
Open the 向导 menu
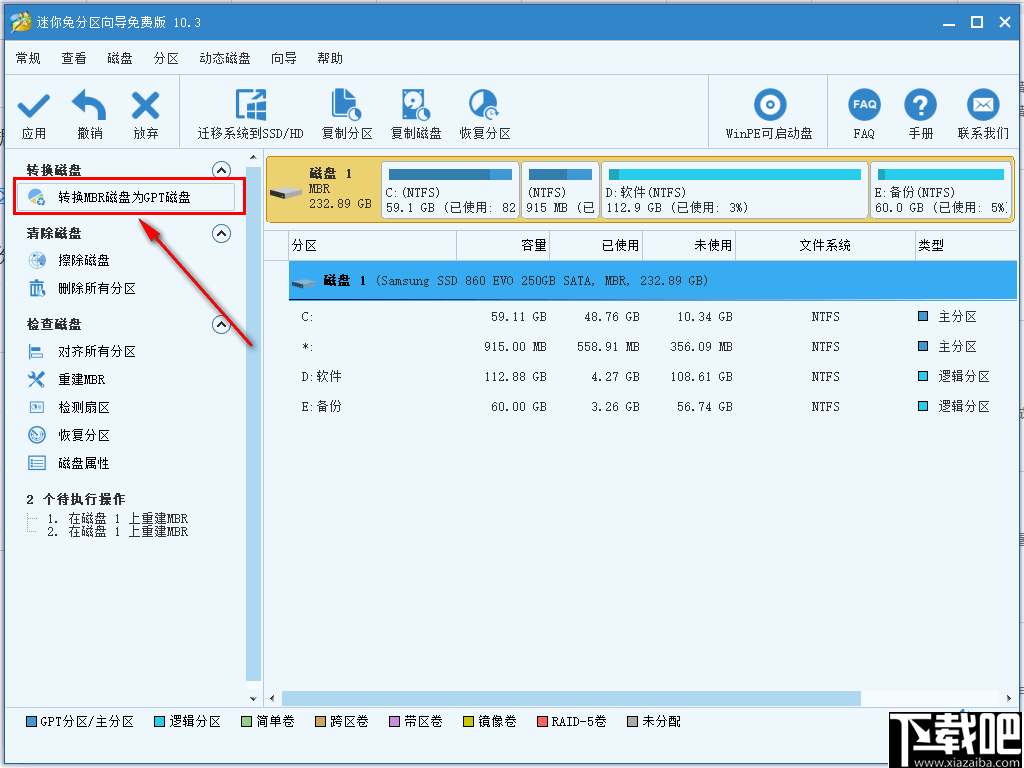click(283, 58)
